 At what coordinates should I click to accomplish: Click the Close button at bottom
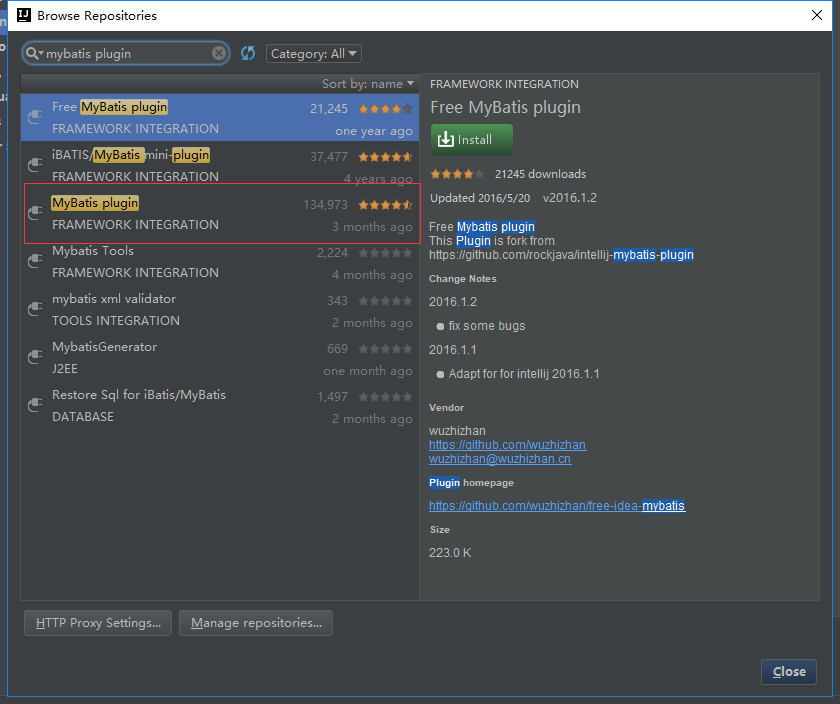point(789,671)
